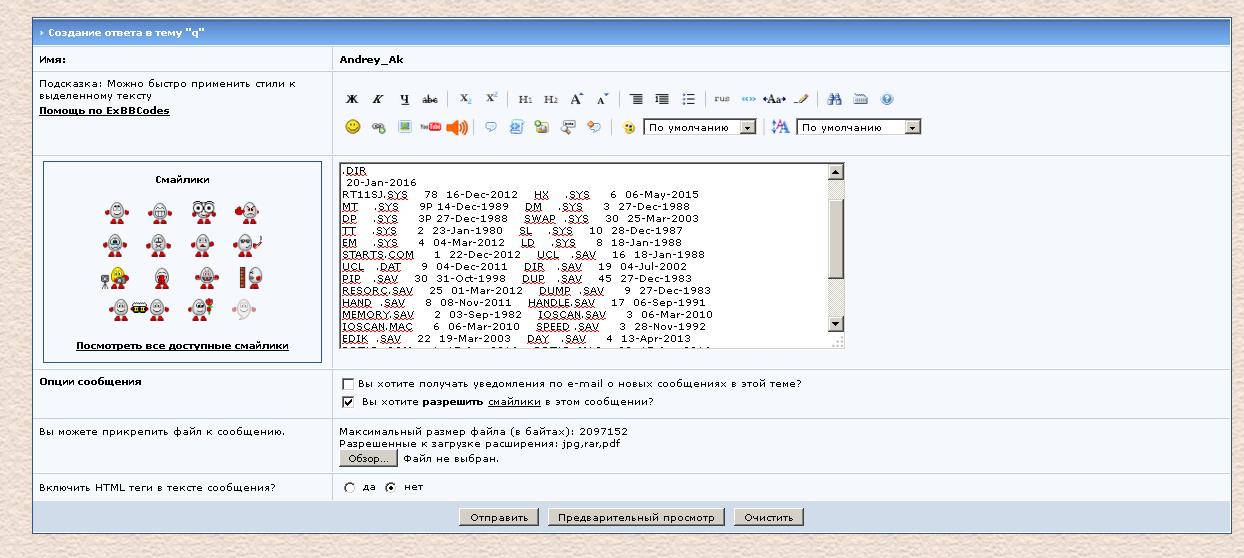Image resolution: width=1244 pixels, height=558 pixels.
Task: Click the "Предварительный просмотр" button
Action: point(637,517)
